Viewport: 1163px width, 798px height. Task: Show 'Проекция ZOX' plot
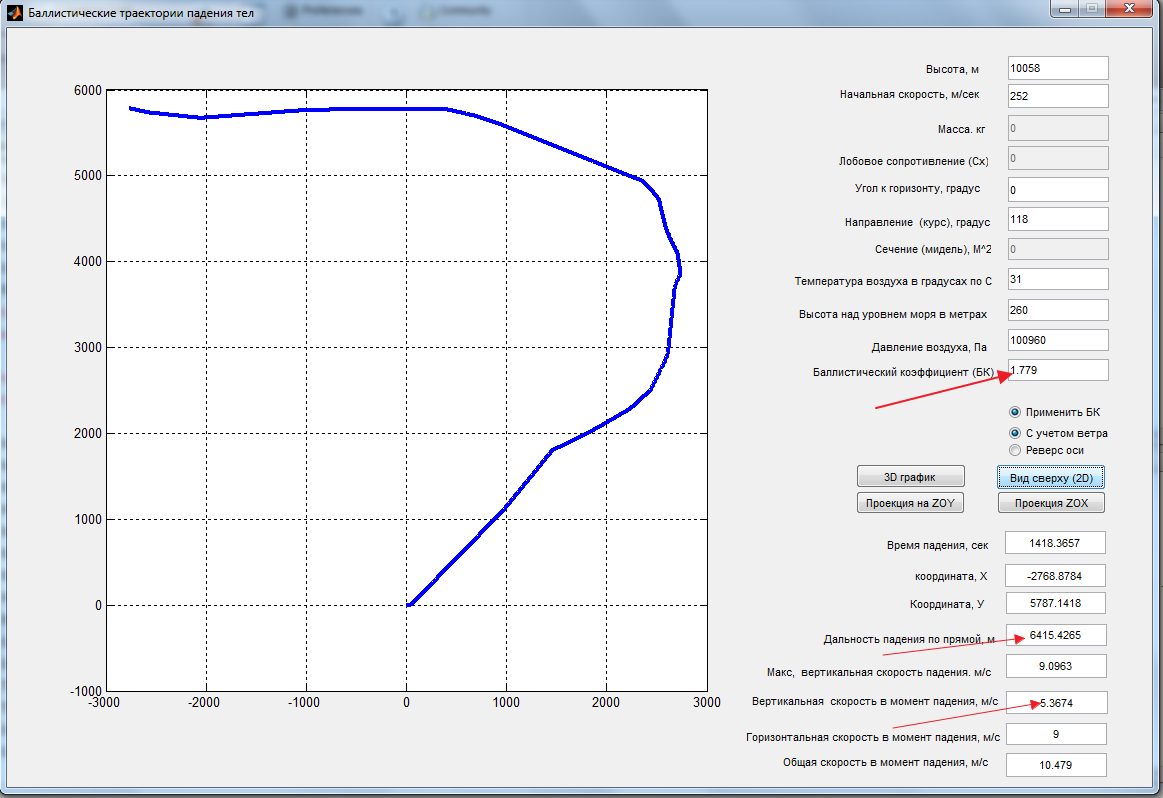(1051, 503)
